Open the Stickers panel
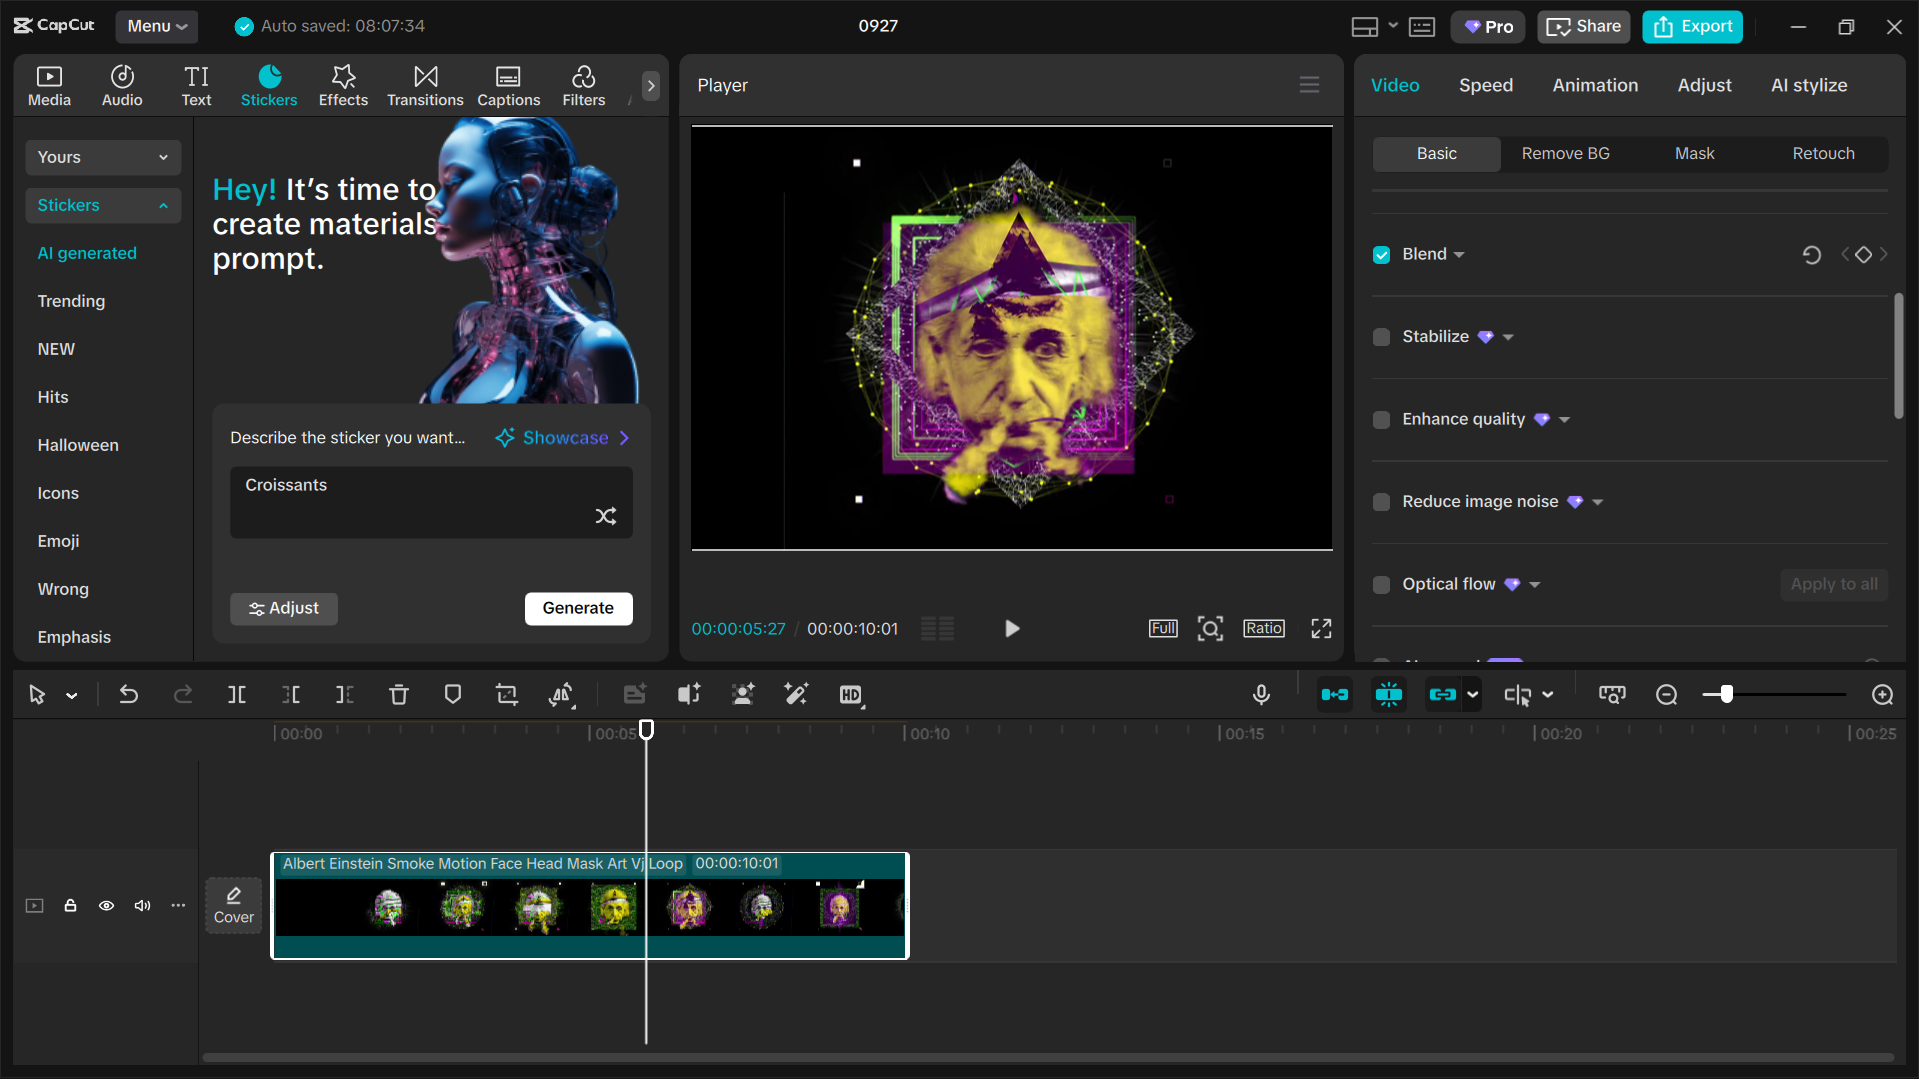The image size is (1919, 1079). coord(268,85)
